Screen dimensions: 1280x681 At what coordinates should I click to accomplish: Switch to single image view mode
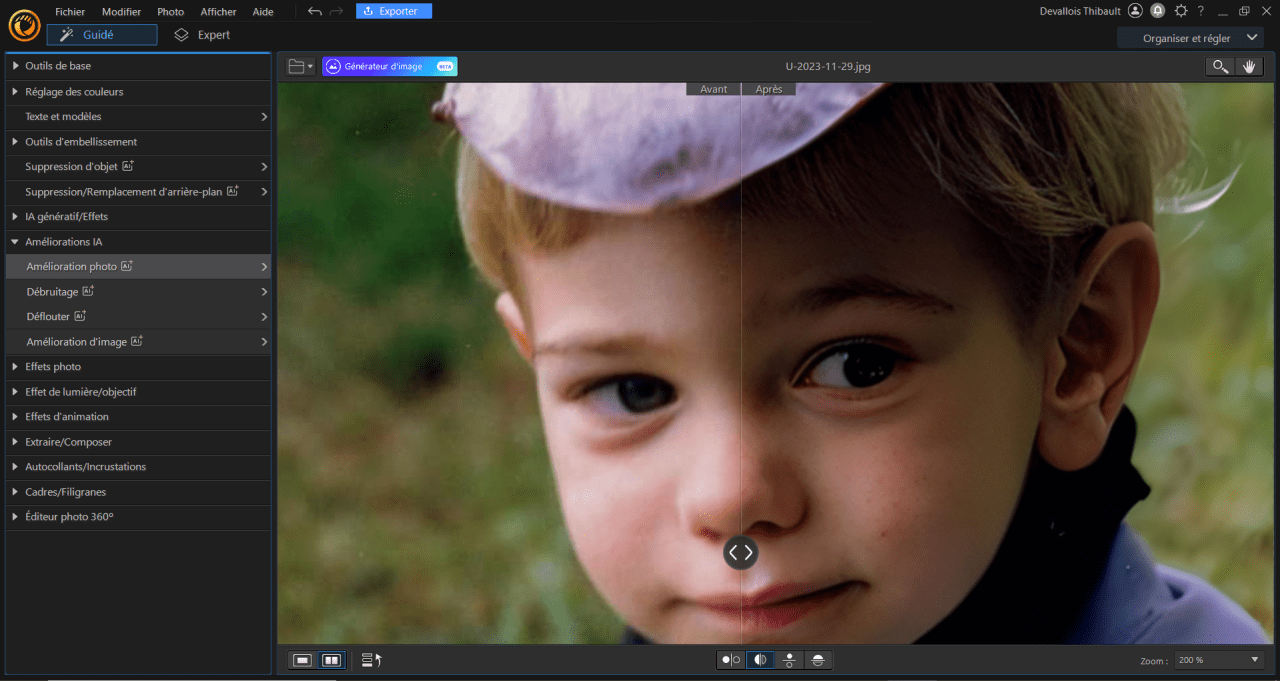[x=302, y=660]
